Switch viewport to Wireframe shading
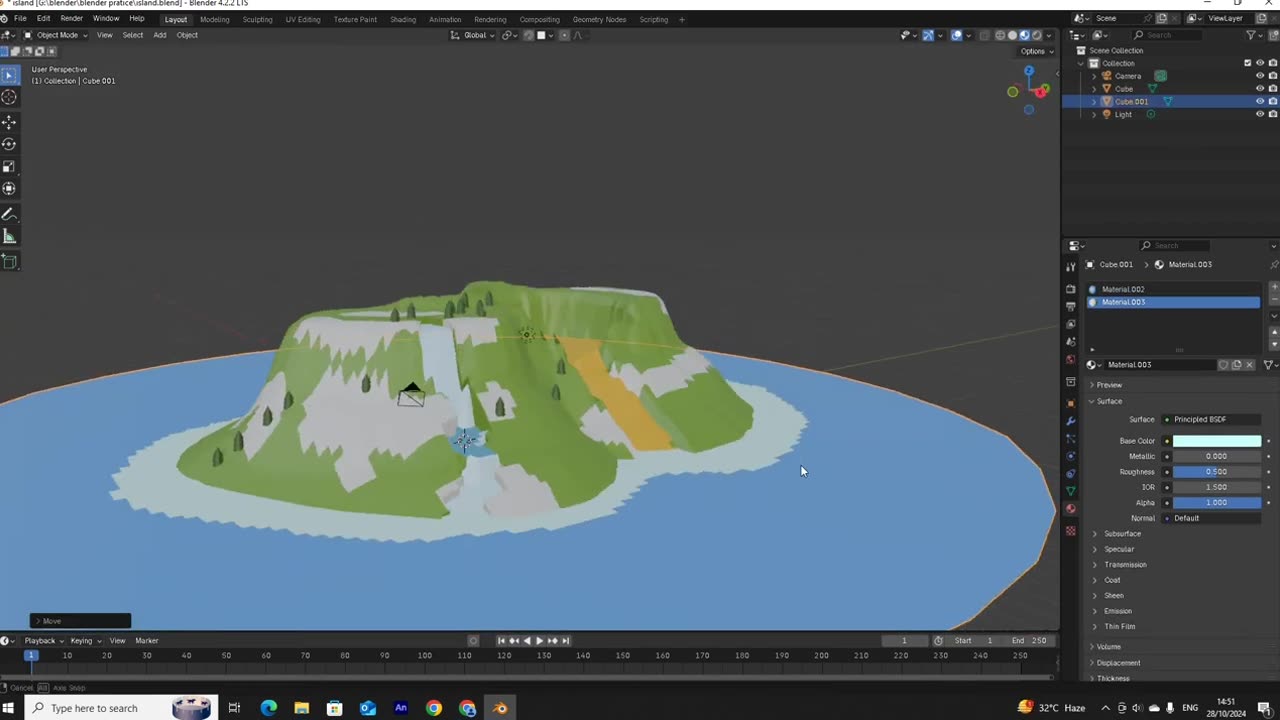Viewport: 1280px width, 720px height. point(999,35)
